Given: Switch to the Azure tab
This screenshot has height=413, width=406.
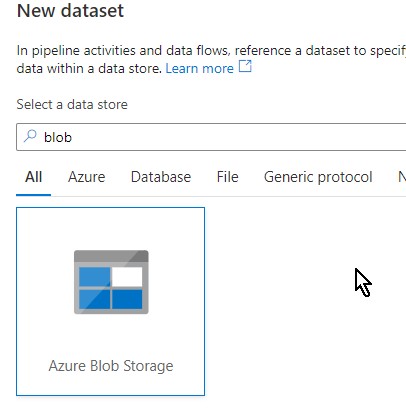Looking at the screenshot, I should tap(87, 177).
